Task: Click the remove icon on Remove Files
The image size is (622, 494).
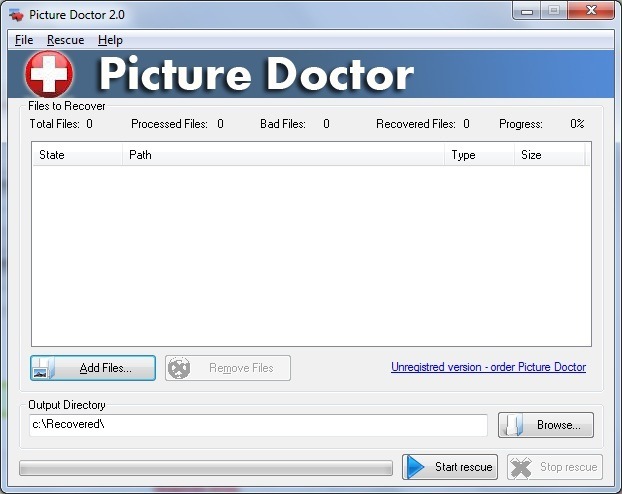Action: [179, 368]
